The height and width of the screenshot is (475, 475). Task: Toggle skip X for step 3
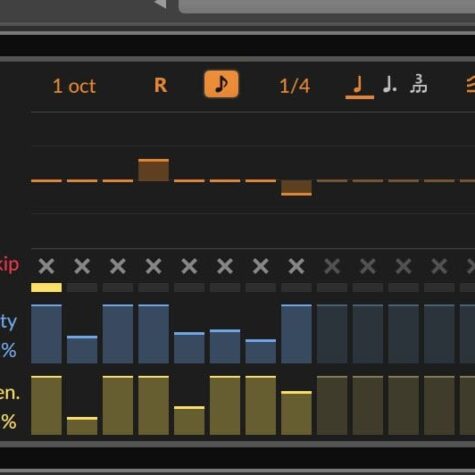[118, 266]
